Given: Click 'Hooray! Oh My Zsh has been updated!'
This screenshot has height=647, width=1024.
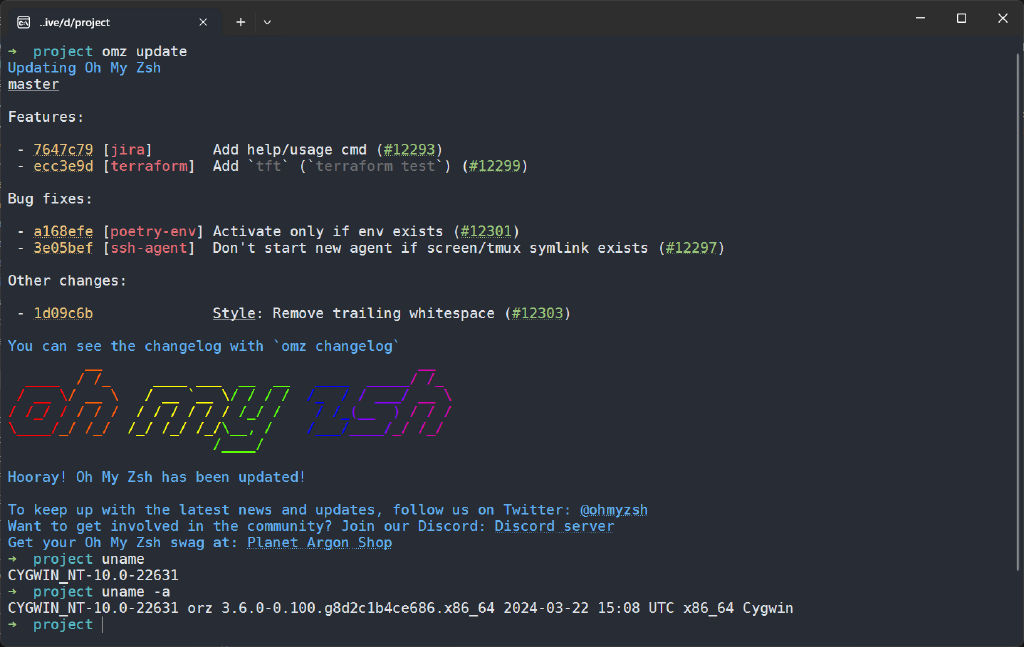Looking at the screenshot, I should pos(157,477).
